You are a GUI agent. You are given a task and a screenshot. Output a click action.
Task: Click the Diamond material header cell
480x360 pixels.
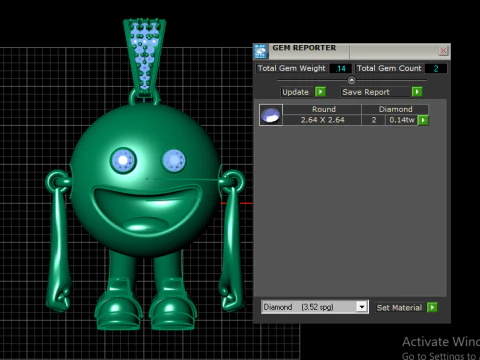395,109
